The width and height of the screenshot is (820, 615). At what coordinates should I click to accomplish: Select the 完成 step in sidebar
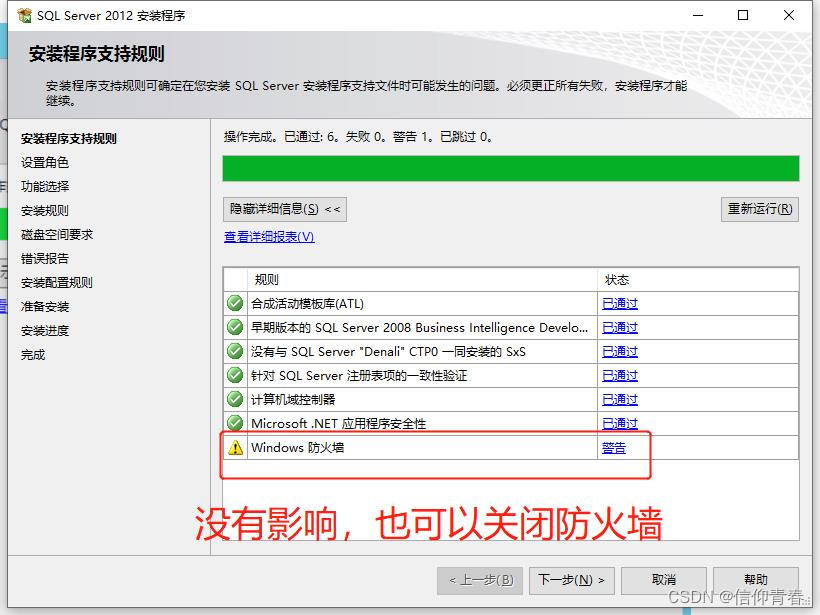pyautogui.click(x=33, y=355)
